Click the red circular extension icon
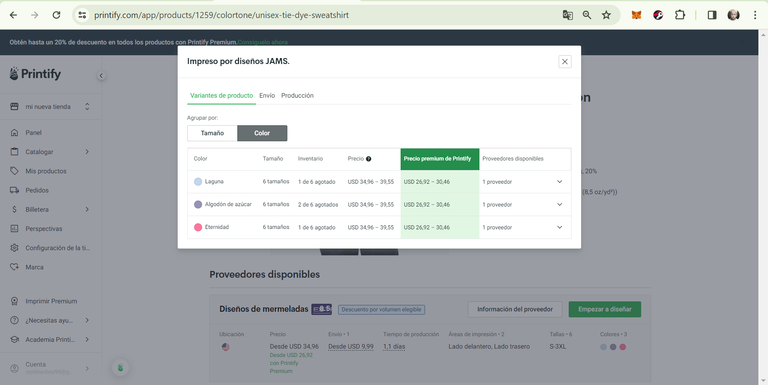 (658, 15)
